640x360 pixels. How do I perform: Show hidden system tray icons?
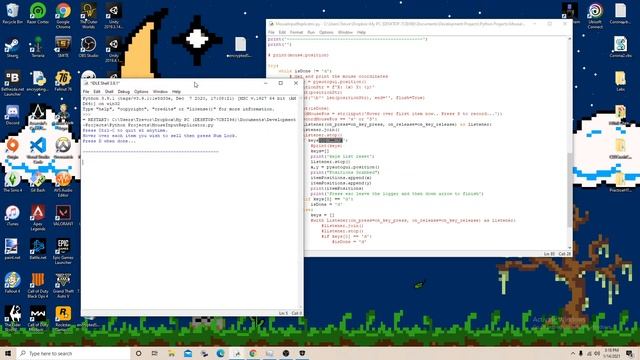click(573, 353)
